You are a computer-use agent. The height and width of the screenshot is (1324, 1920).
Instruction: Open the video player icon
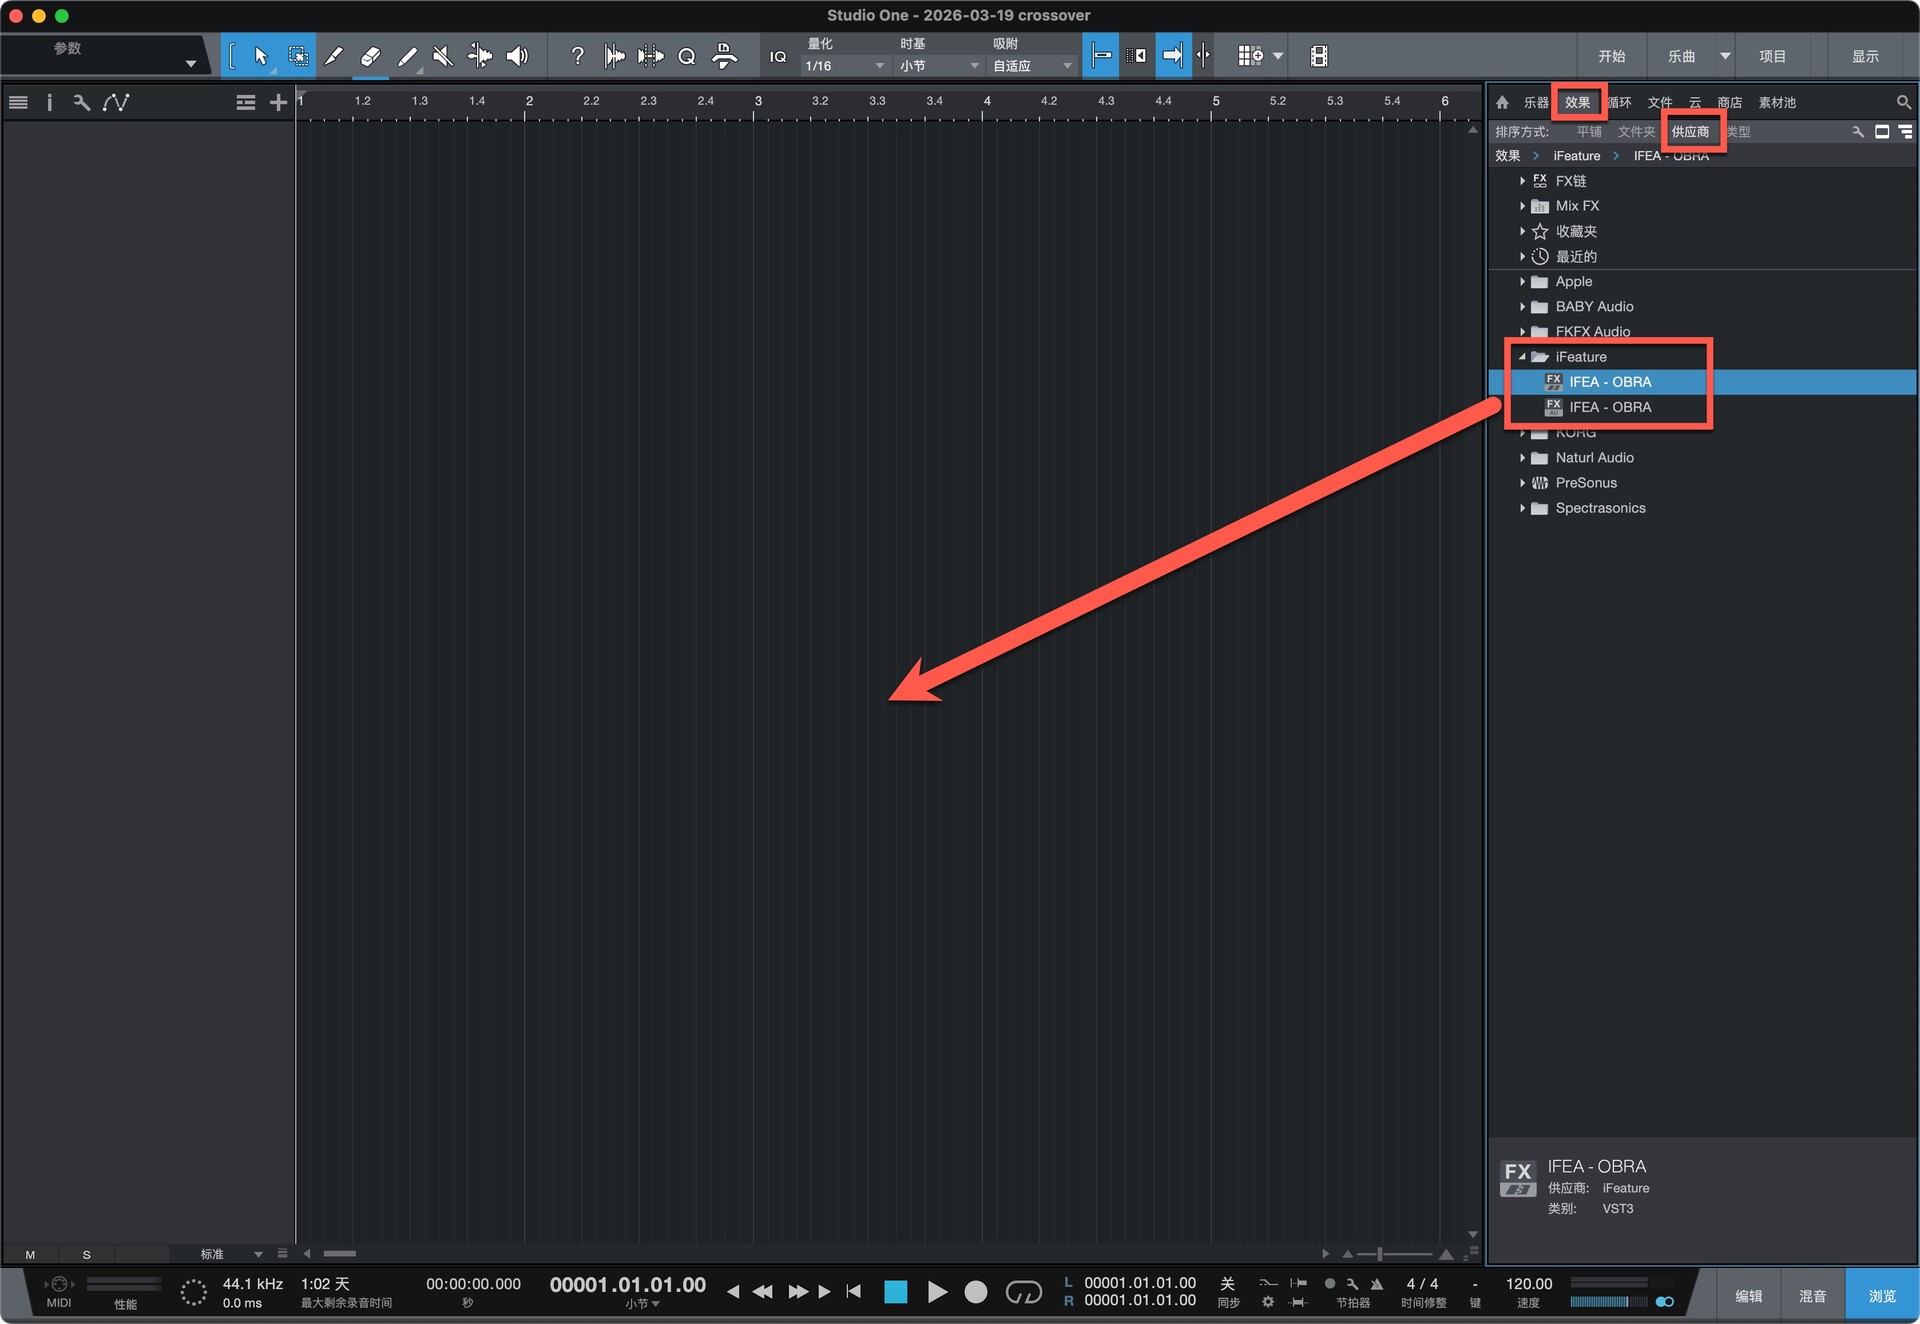[x=1319, y=57]
